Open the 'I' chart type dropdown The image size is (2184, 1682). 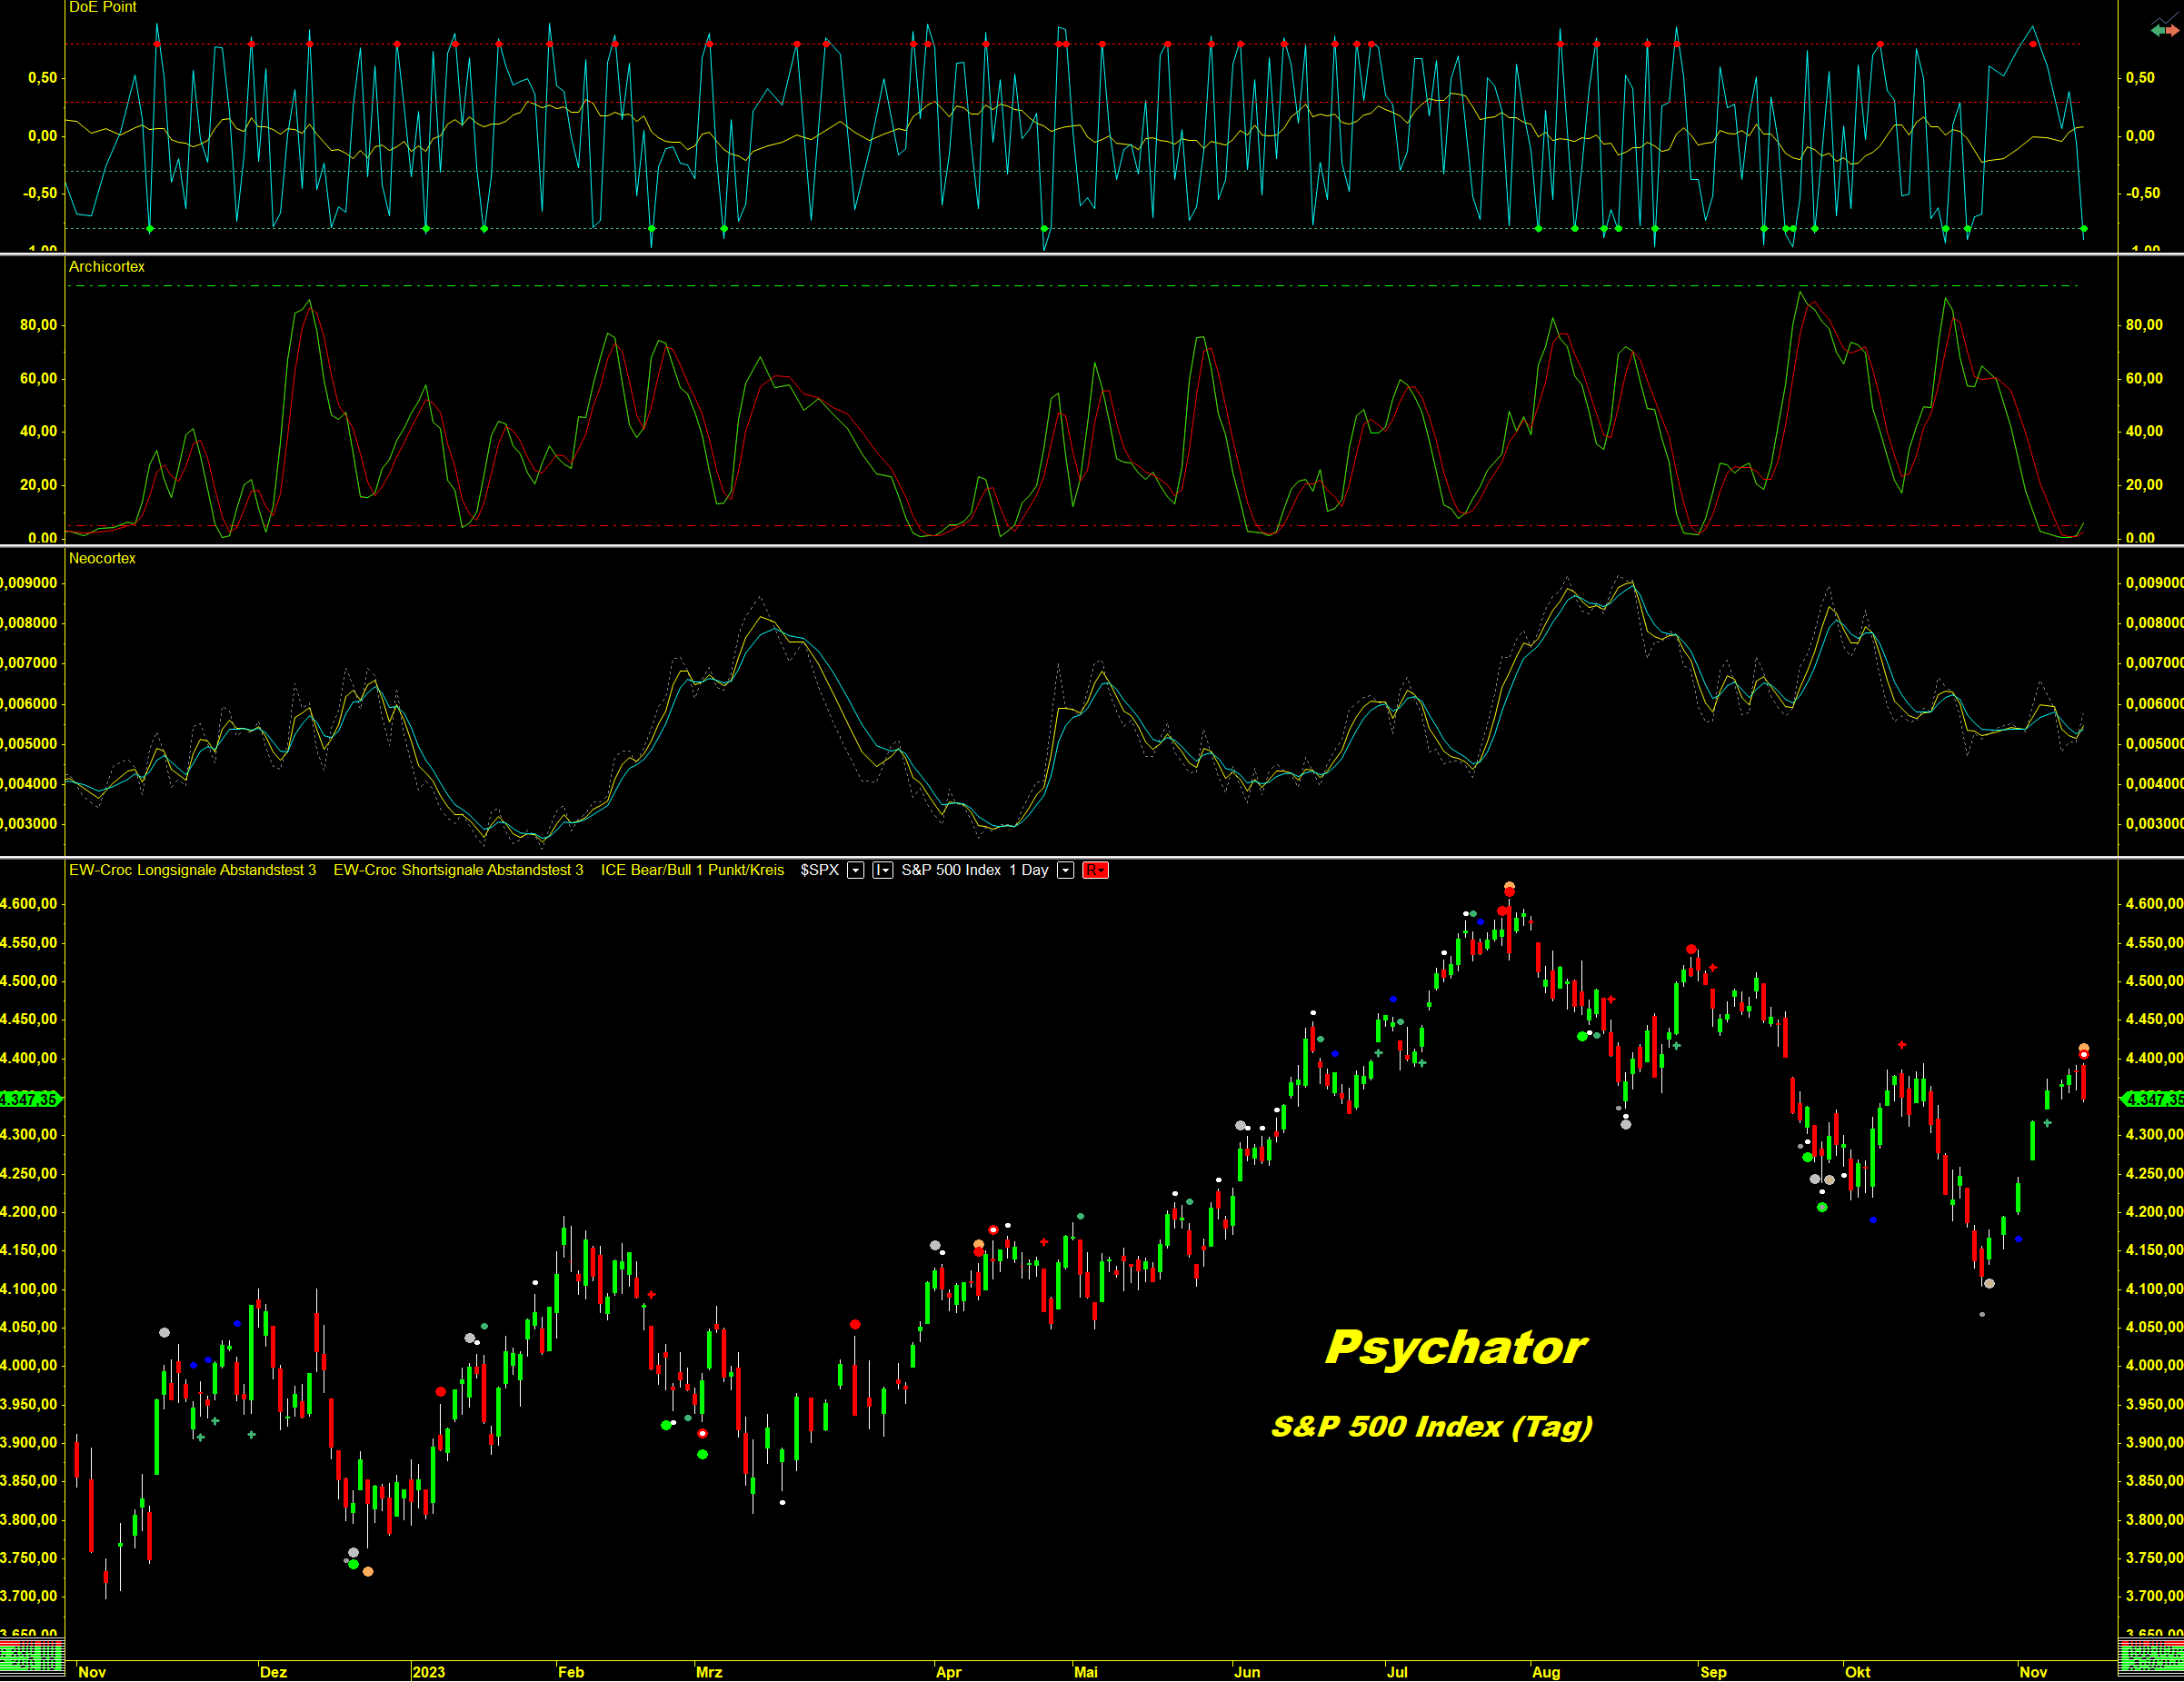pos(882,870)
